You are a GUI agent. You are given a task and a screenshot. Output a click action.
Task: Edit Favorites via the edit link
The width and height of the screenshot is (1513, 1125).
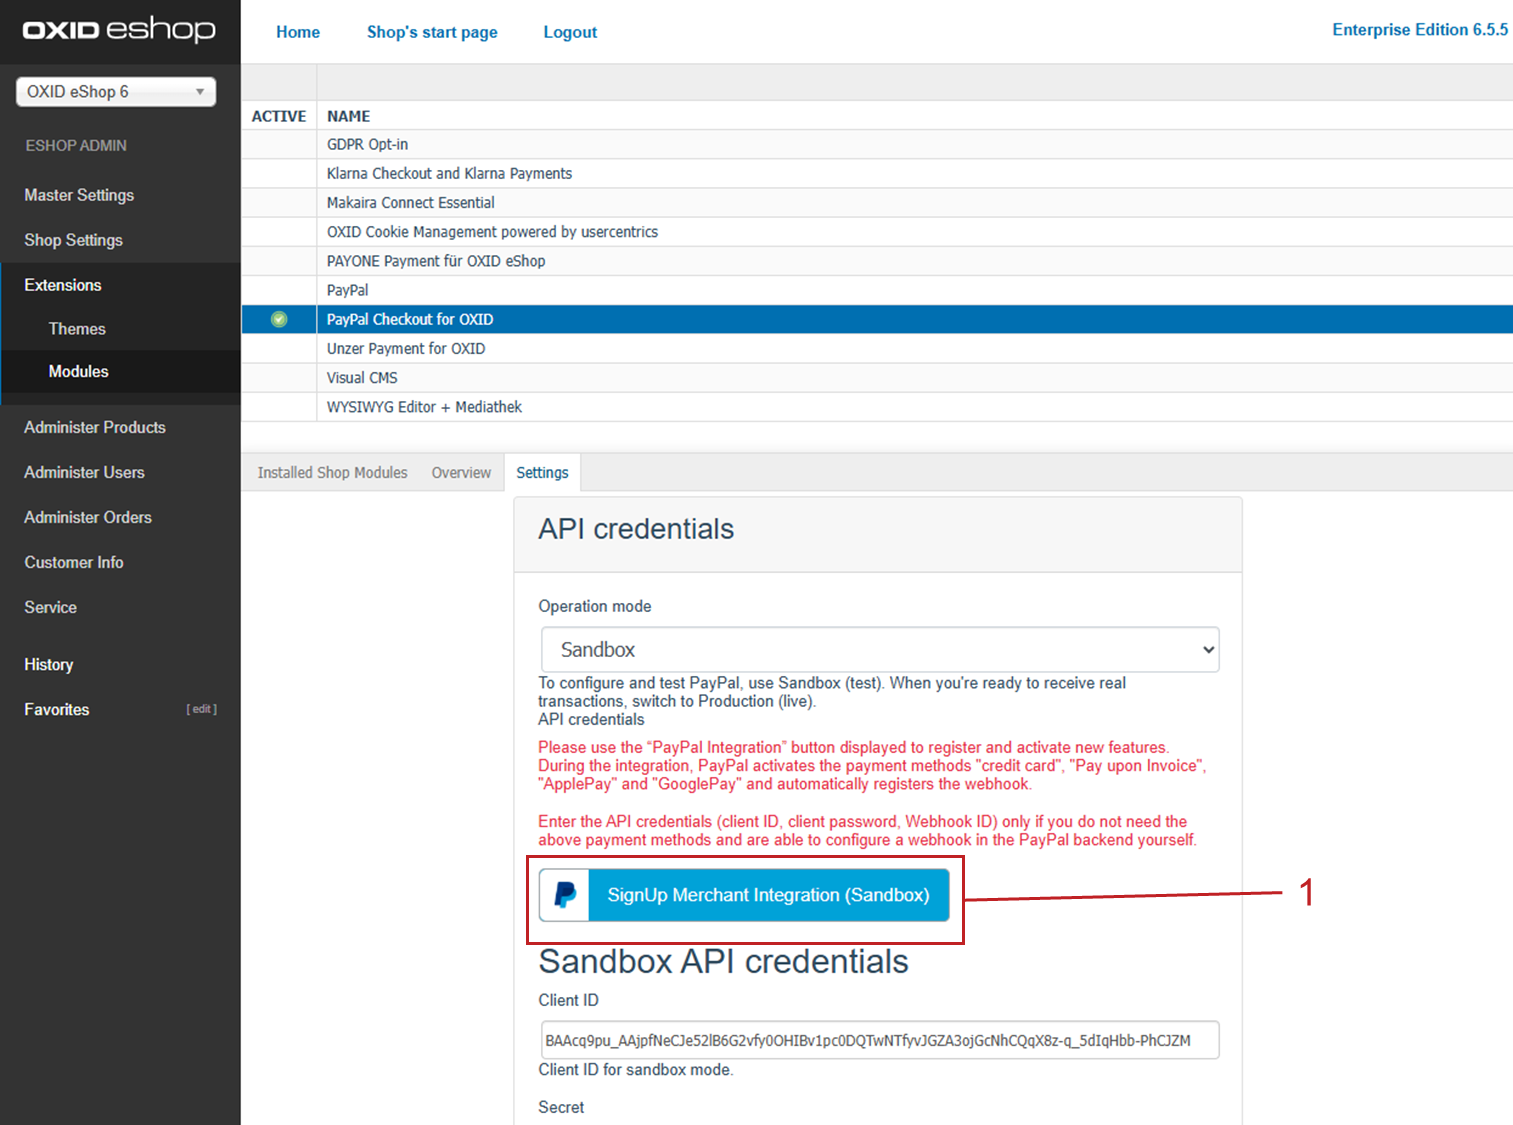[x=201, y=709]
